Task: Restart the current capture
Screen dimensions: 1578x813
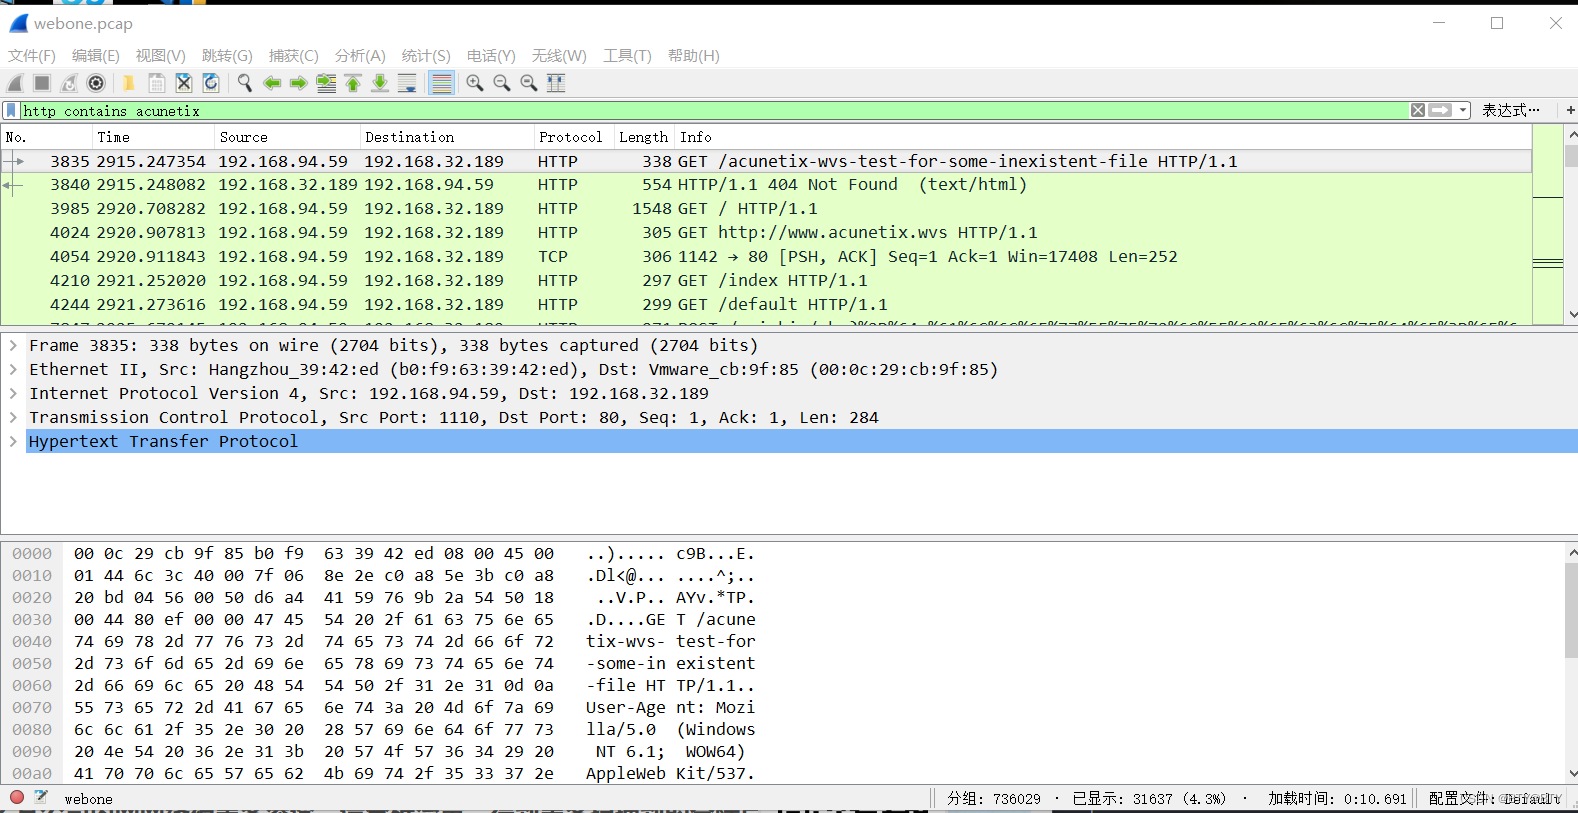Action: [x=69, y=83]
